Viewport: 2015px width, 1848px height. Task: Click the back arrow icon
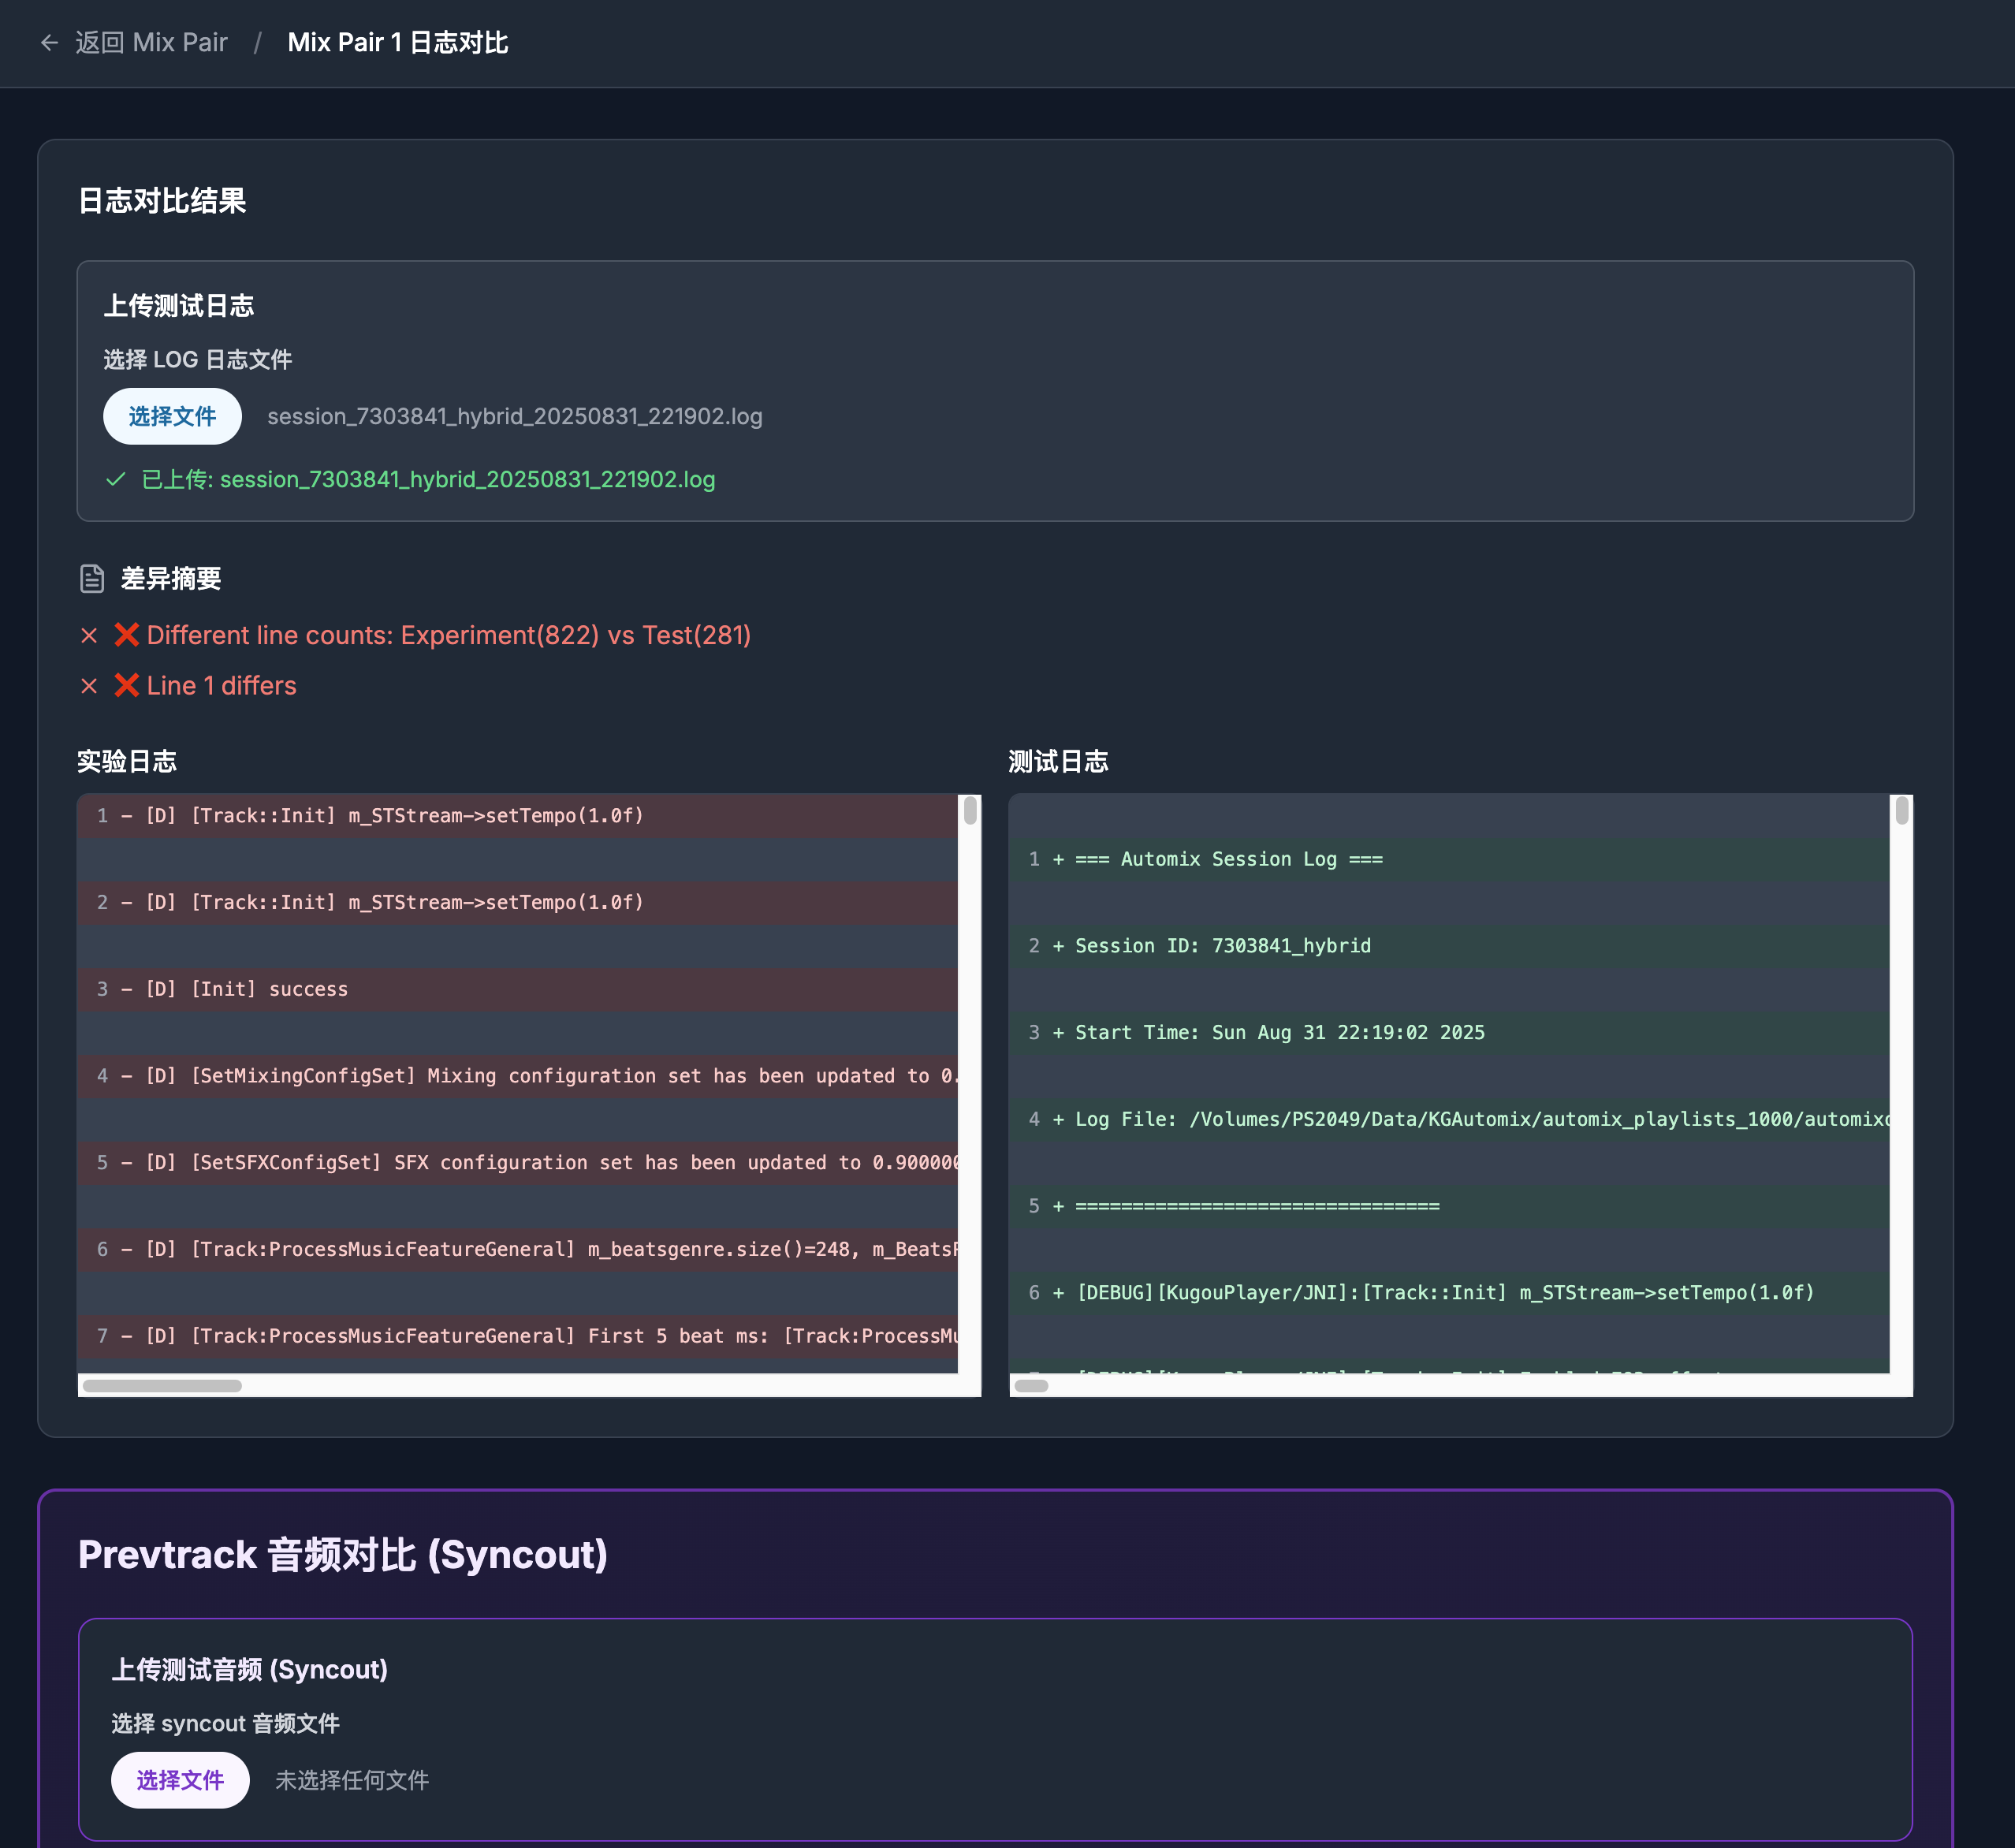point(49,43)
